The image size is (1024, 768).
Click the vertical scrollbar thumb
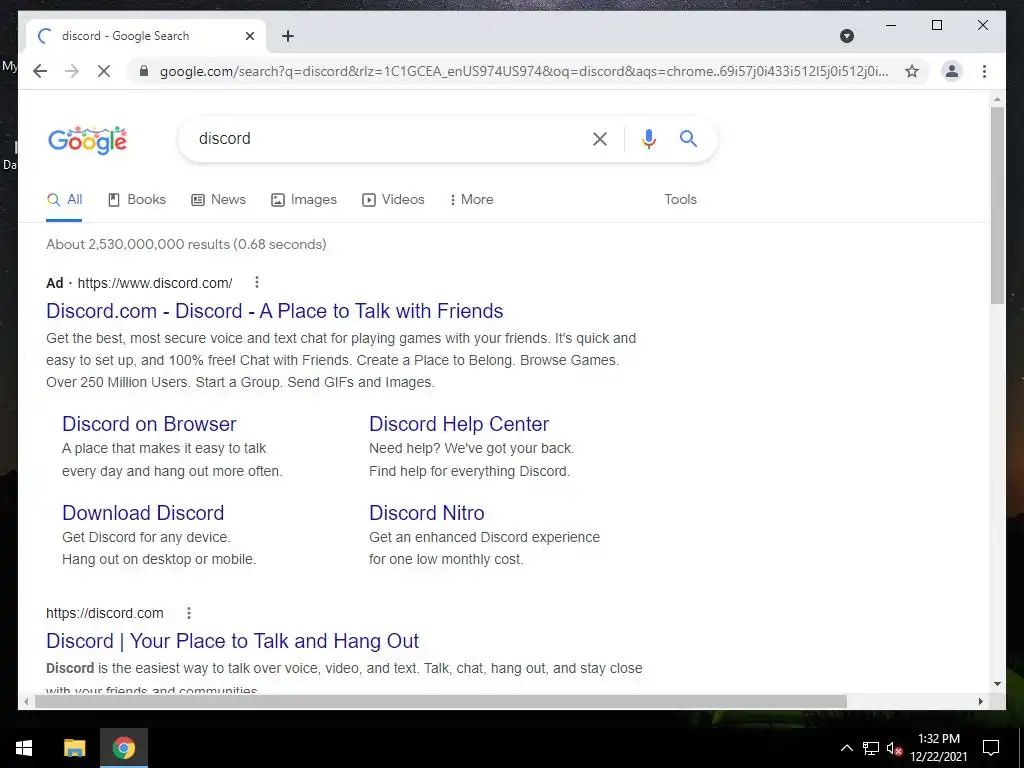(x=997, y=205)
